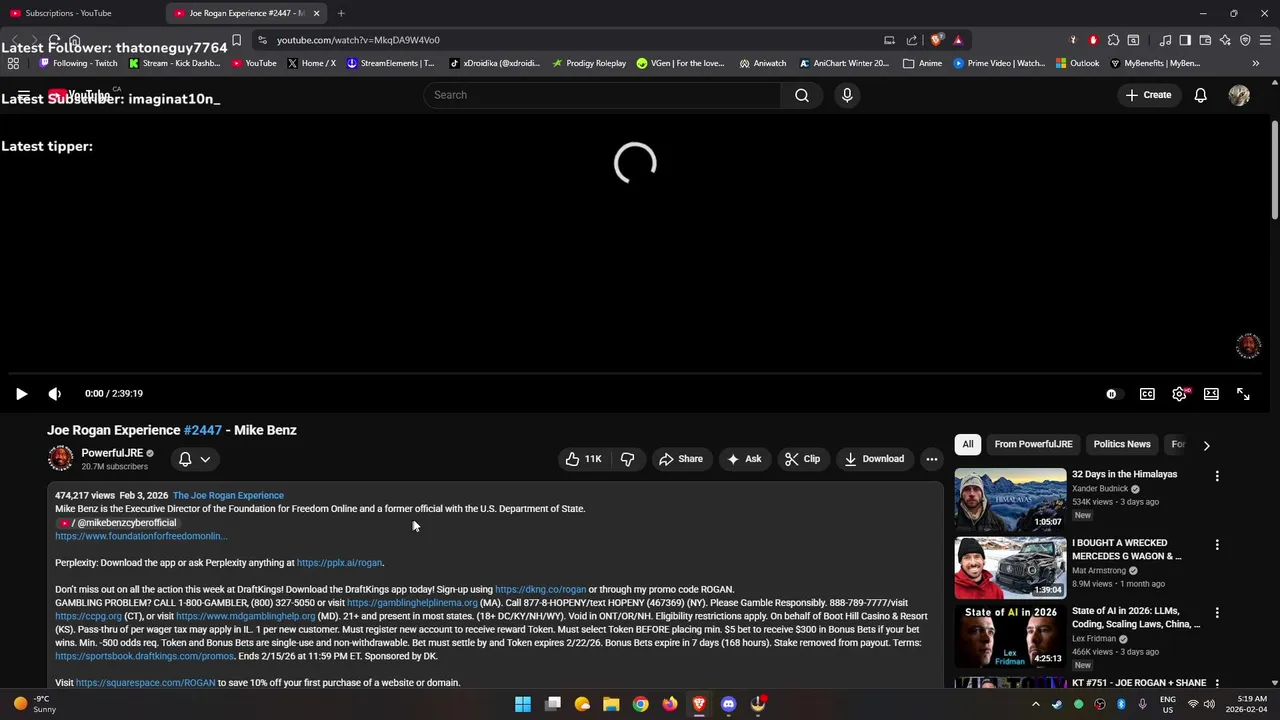Viewport: 1280px width, 720px height.
Task: Enter fullscreen on the video player
Action: 1243,394
